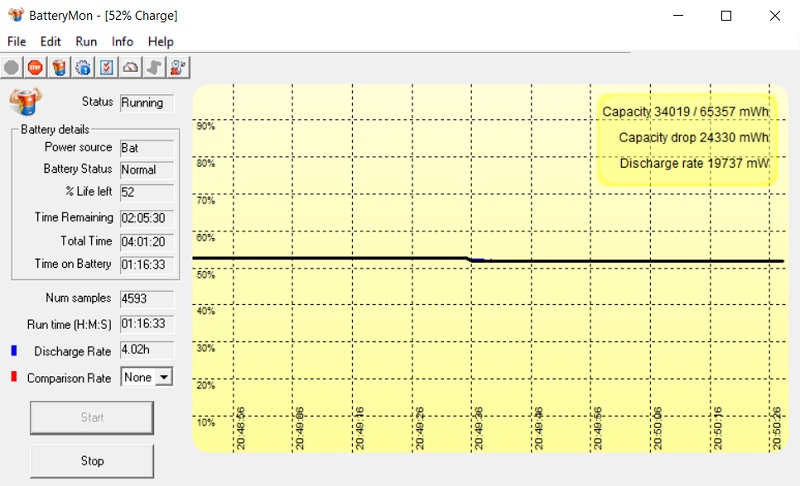Image resolution: width=800 pixels, height=486 pixels.
Task: Close the BatteryMon window
Action: pyautogui.click(x=774, y=16)
